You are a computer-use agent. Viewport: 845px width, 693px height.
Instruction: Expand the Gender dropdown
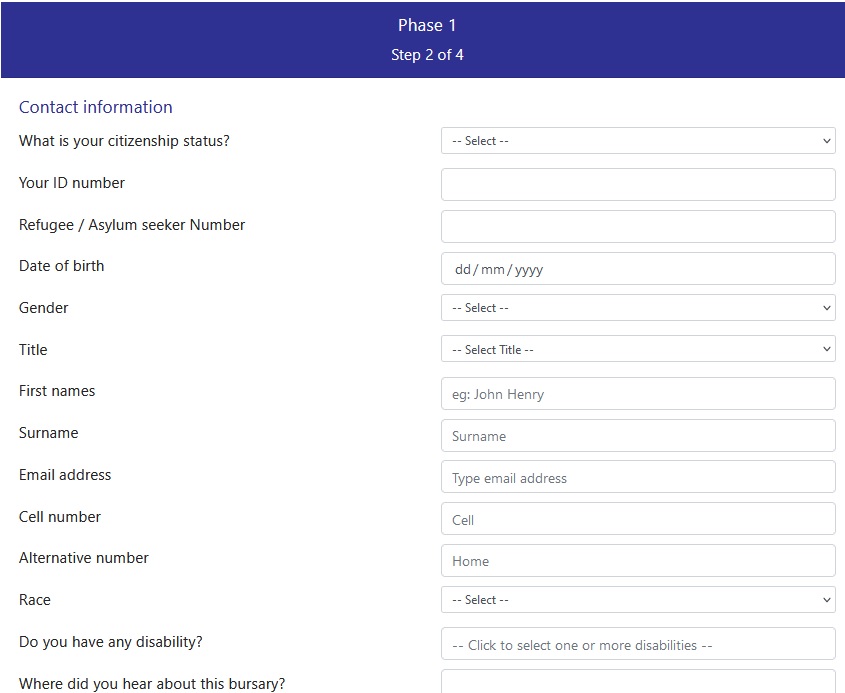[637, 308]
